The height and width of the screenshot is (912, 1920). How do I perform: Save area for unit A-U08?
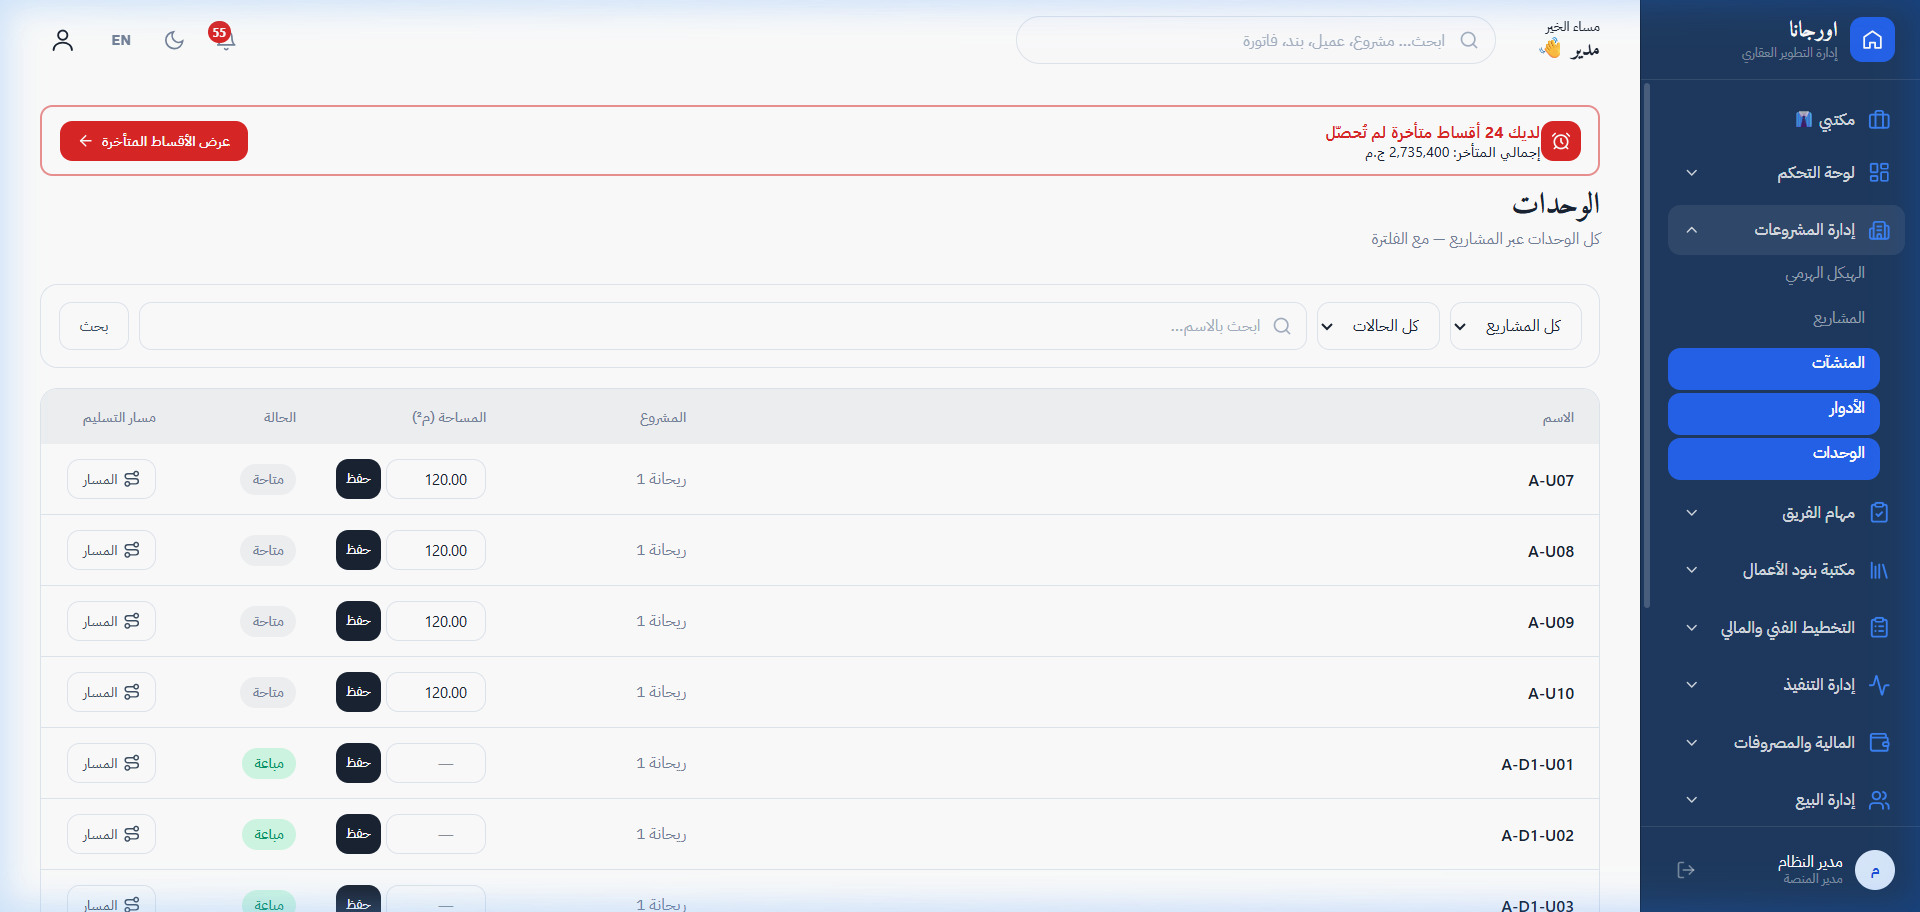pyautogui.click(x=358, y=550)
